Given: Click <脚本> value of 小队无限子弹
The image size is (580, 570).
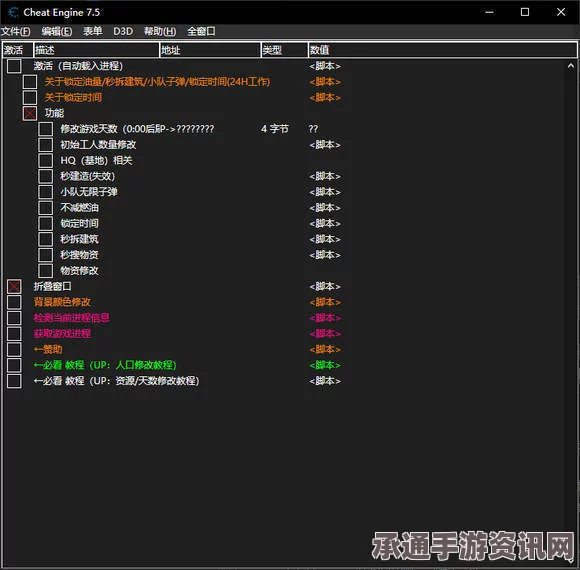Looking at the screenshot, I should tap(325, 192).
